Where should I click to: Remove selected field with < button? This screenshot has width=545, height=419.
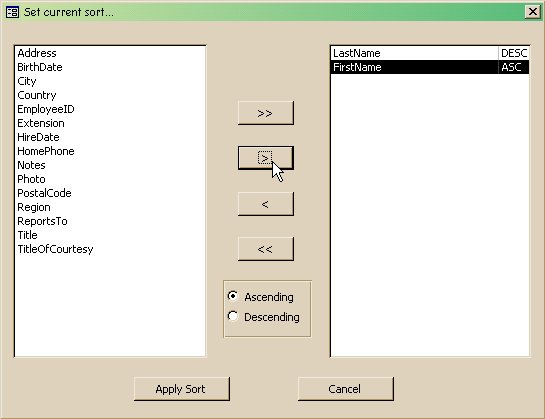click(266, 204)
